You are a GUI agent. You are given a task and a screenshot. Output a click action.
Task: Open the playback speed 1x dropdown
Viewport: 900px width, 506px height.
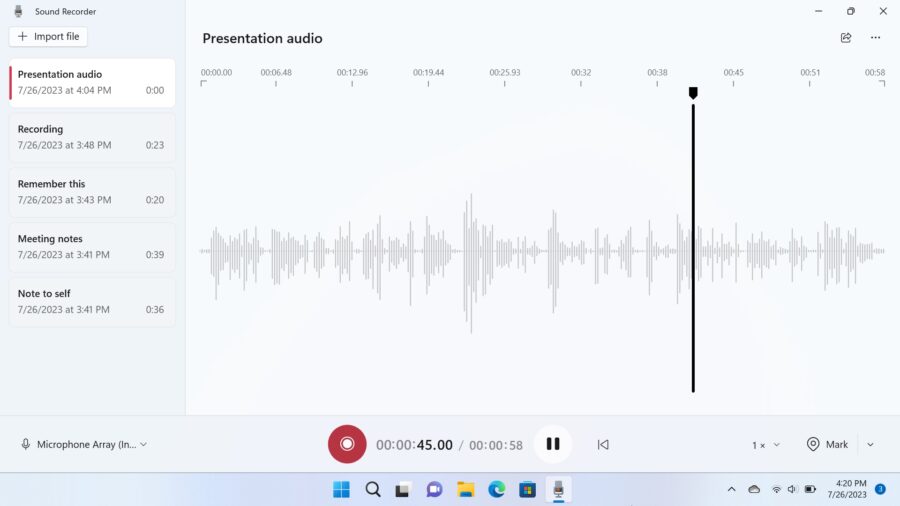pyautogui.click(x=766, y=445)
